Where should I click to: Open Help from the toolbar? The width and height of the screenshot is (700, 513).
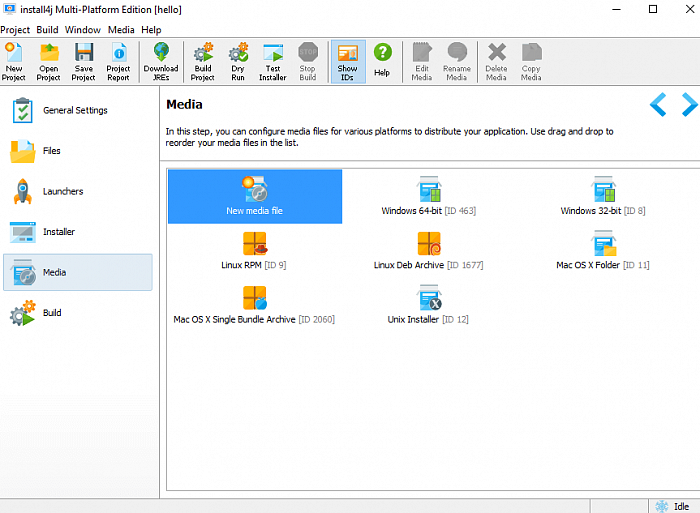(382, 60)
